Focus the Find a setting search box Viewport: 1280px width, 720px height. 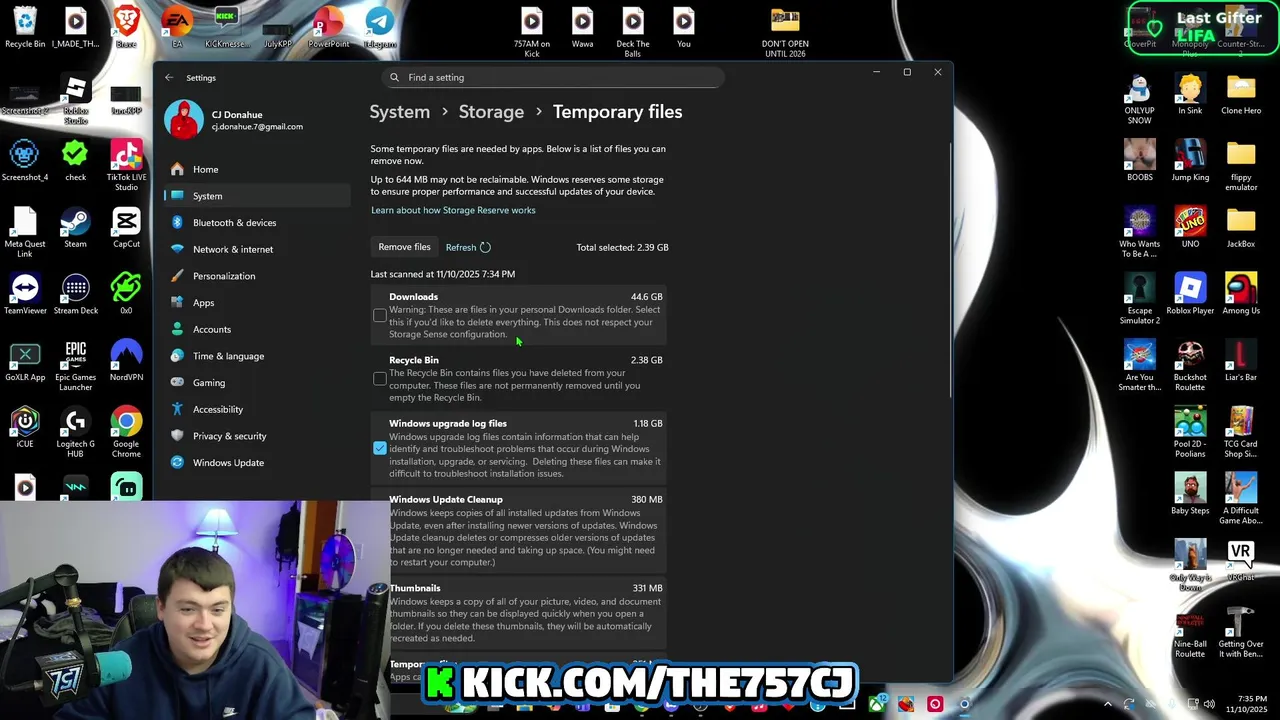coord(552,77)
